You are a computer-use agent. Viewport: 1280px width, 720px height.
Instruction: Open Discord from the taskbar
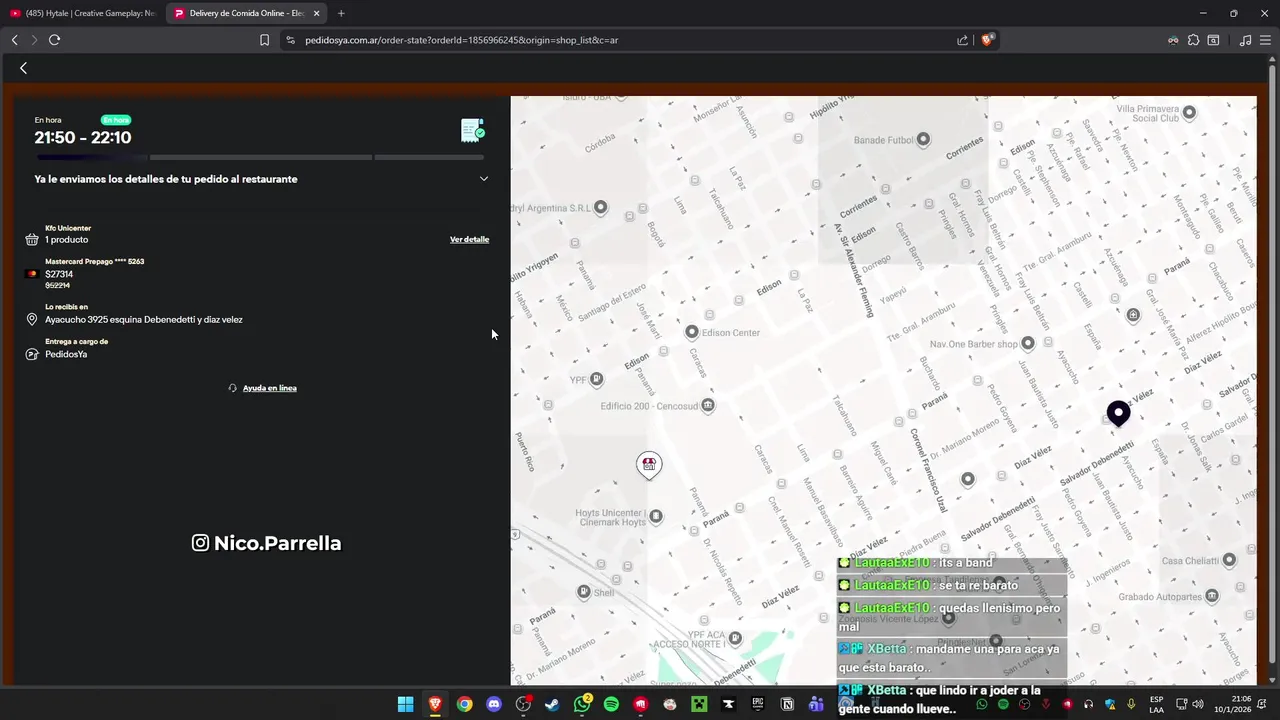coord(493,704)
